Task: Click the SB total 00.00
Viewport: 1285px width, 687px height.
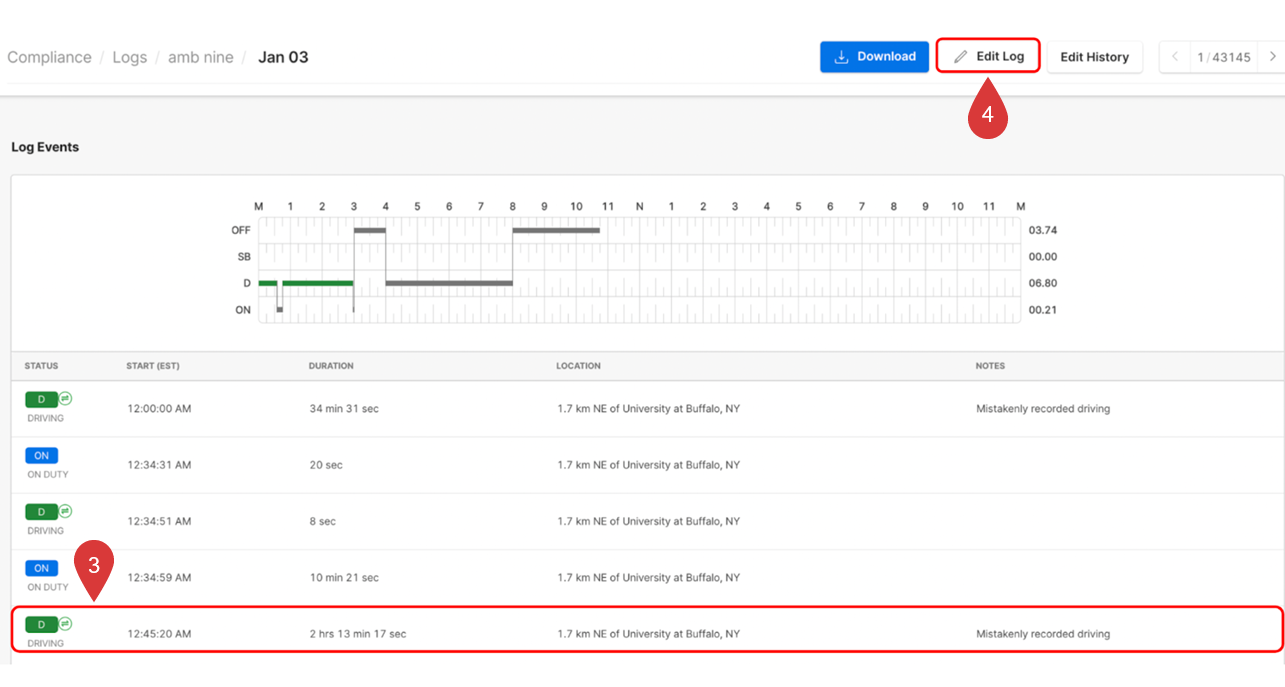Action: point(1043,257)
